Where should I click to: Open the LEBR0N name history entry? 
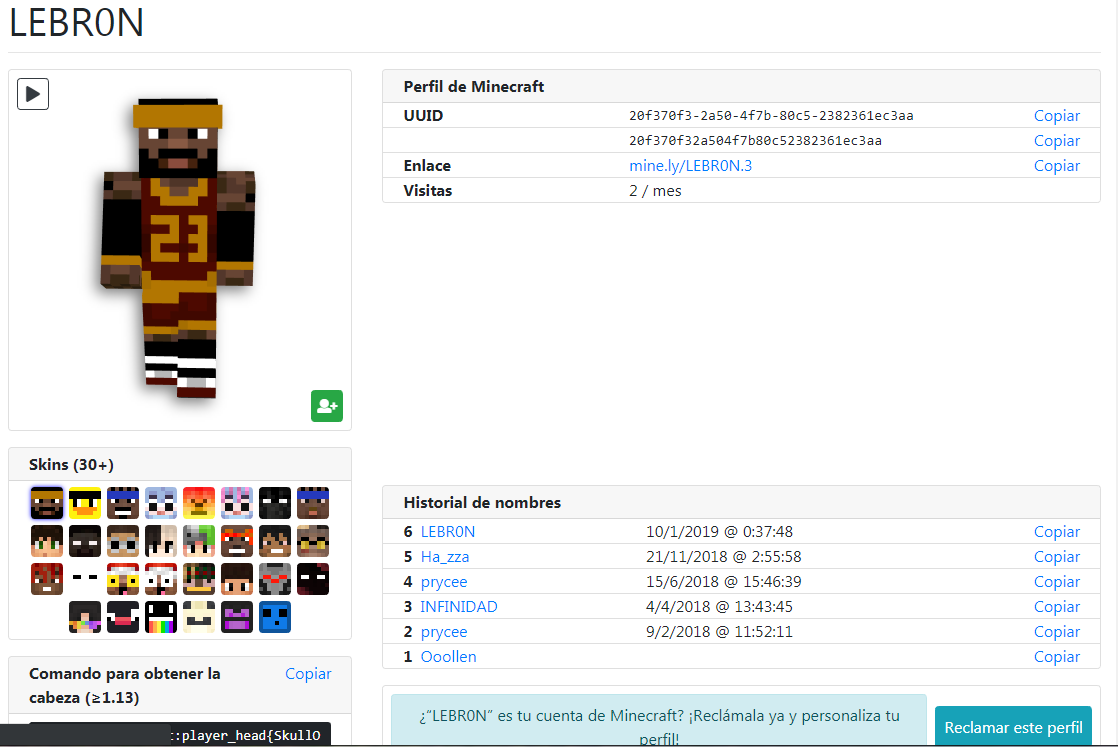448,532
